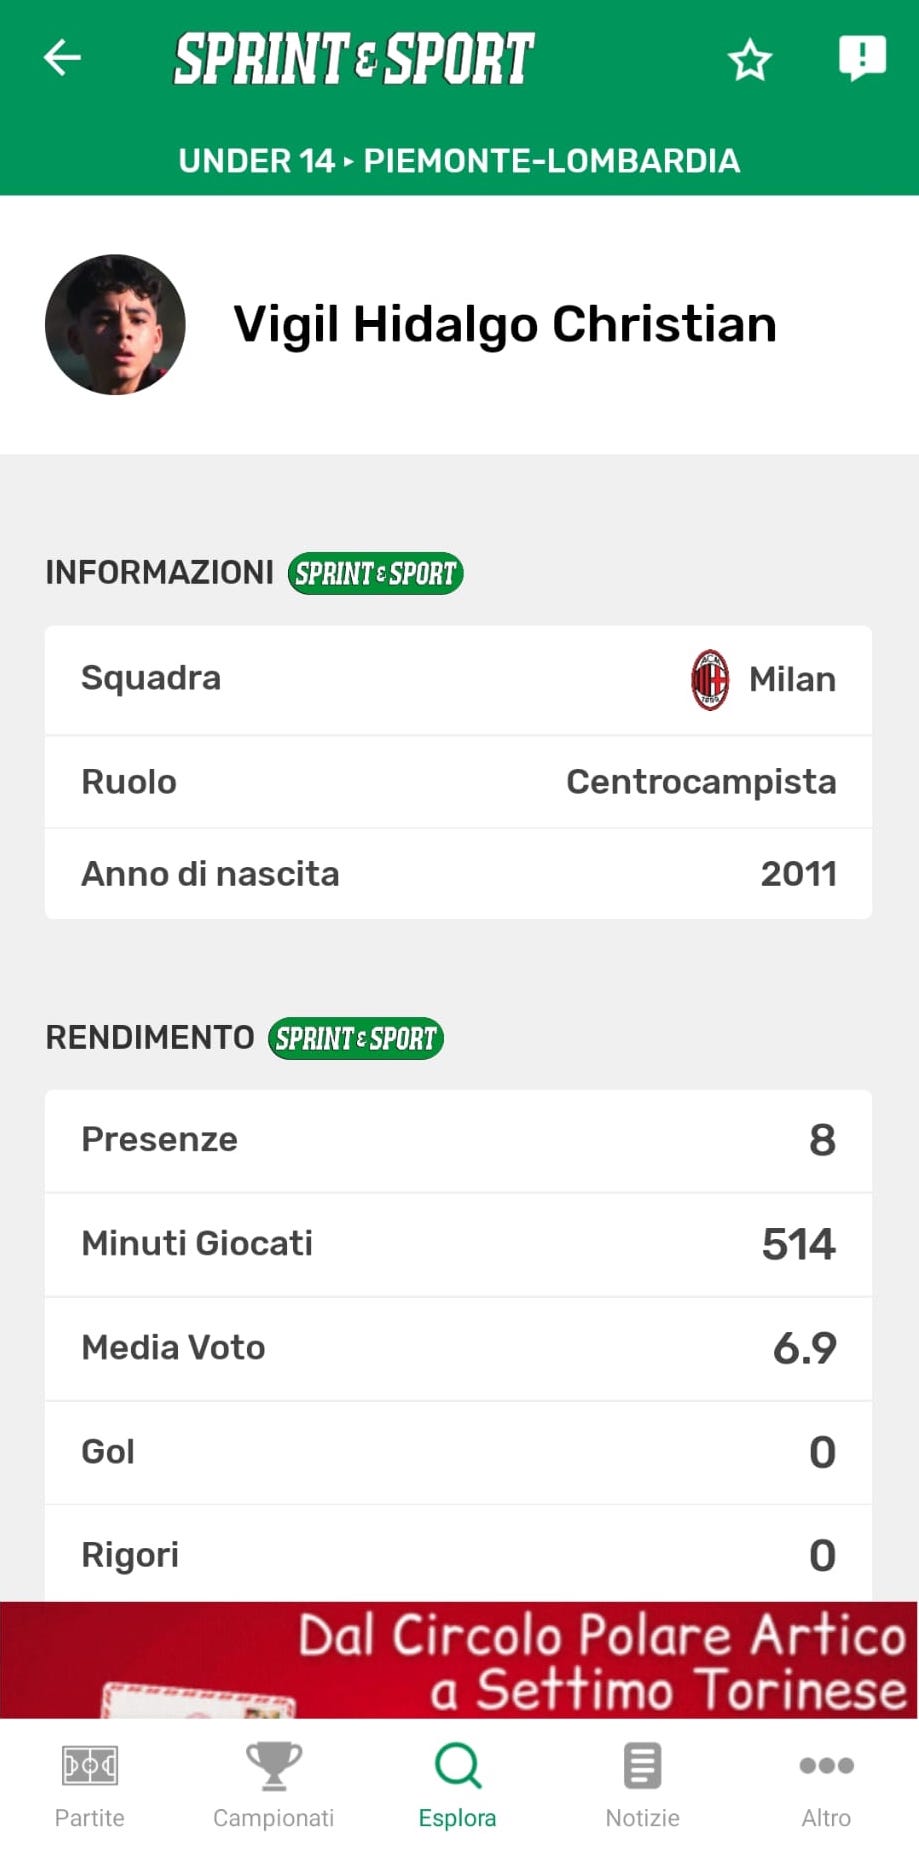Tap the Sprint e Sport header logo
This screenshot has width=919, height=1869.
tap(354, 58)
